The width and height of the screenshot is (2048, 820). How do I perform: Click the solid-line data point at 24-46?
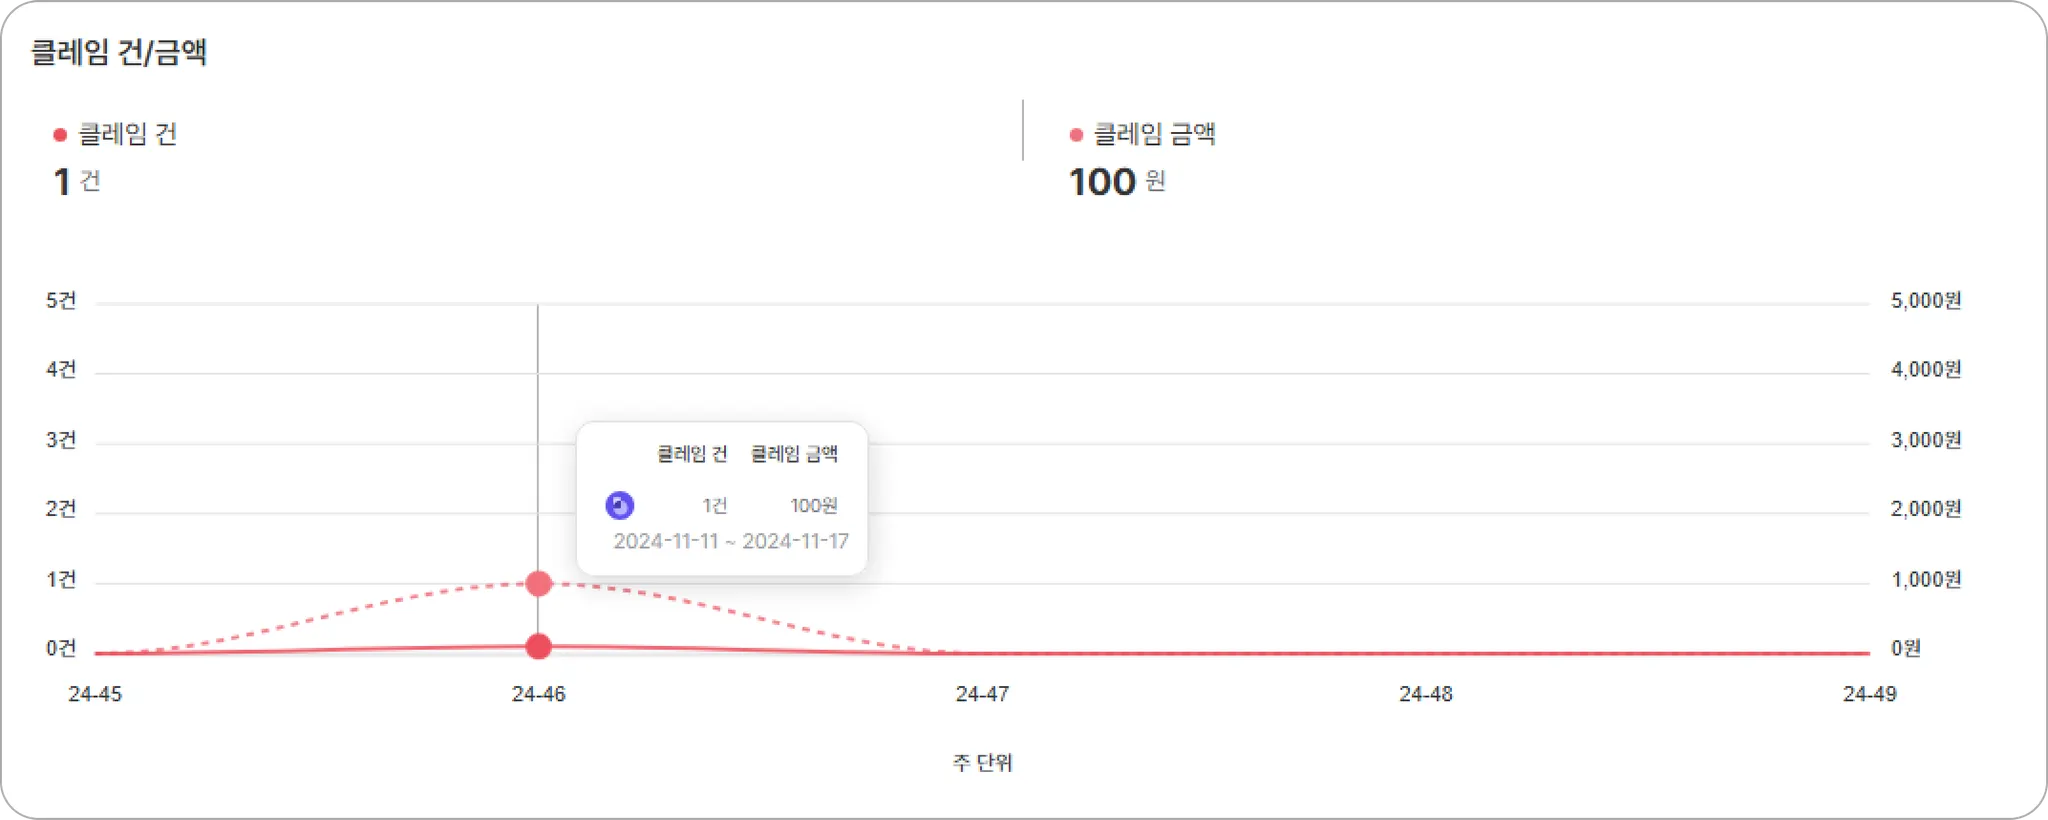pyautogui.click(x=539, y=647)
